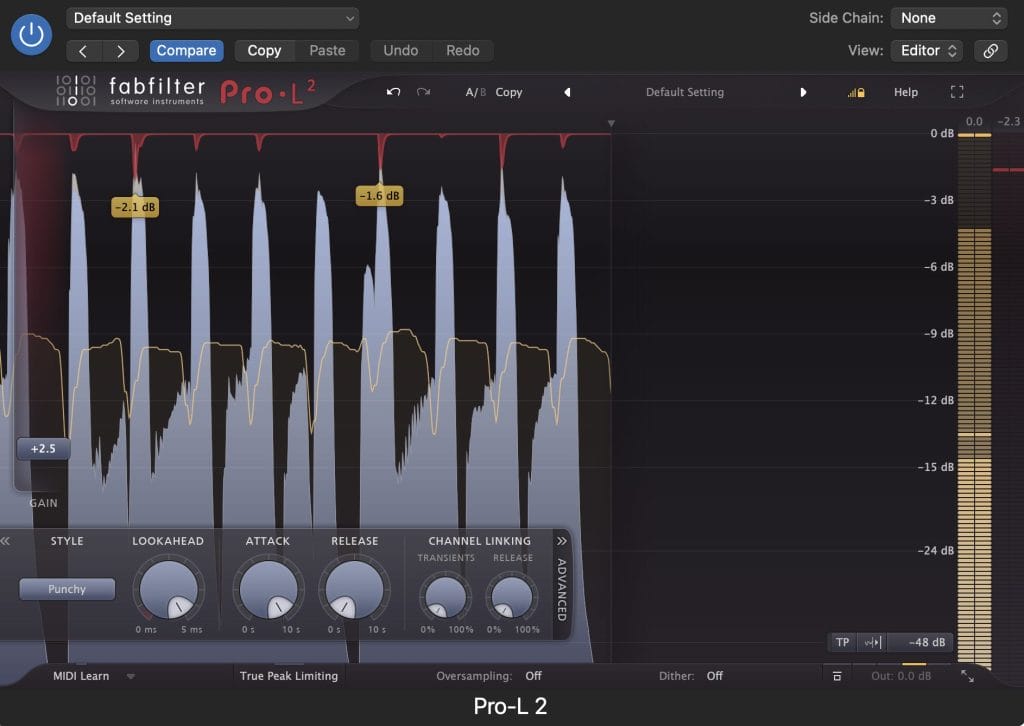Click the resize corner arrows icon
1024x726 pixels.
click(967, 676)
